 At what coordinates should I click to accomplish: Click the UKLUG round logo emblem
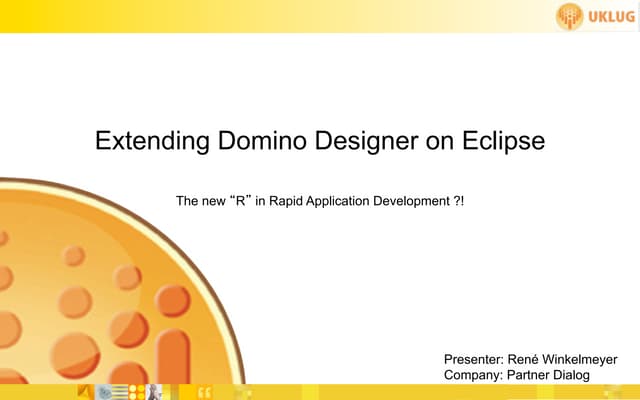pos(569,15)
